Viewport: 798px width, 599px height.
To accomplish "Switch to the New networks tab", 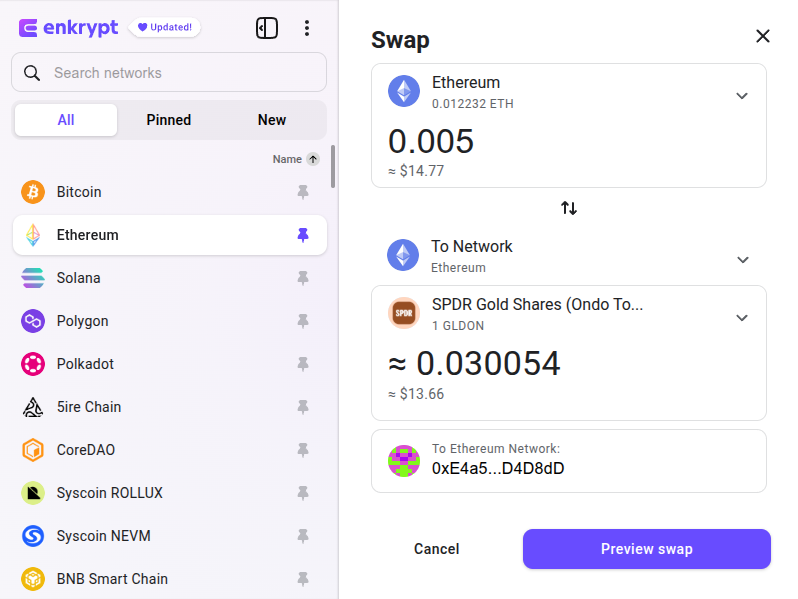I will point(272,120).
